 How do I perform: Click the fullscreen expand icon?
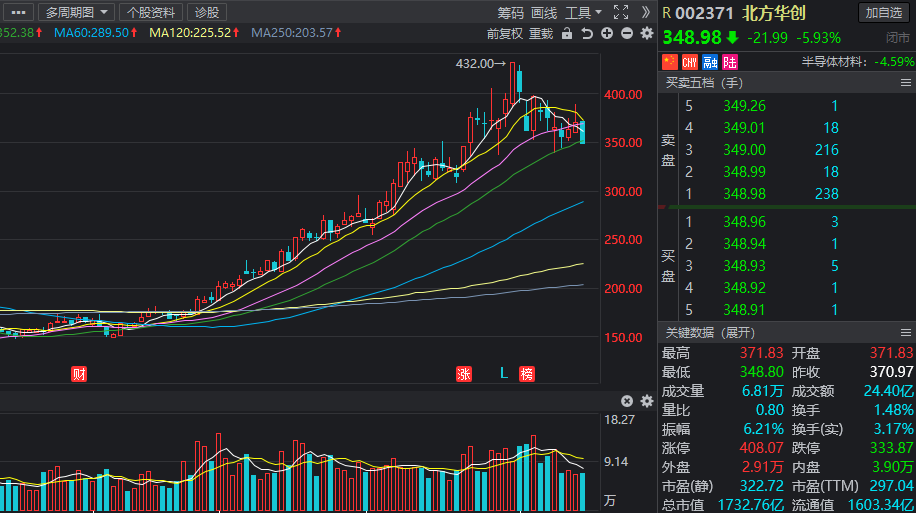[x=621, y=12]
